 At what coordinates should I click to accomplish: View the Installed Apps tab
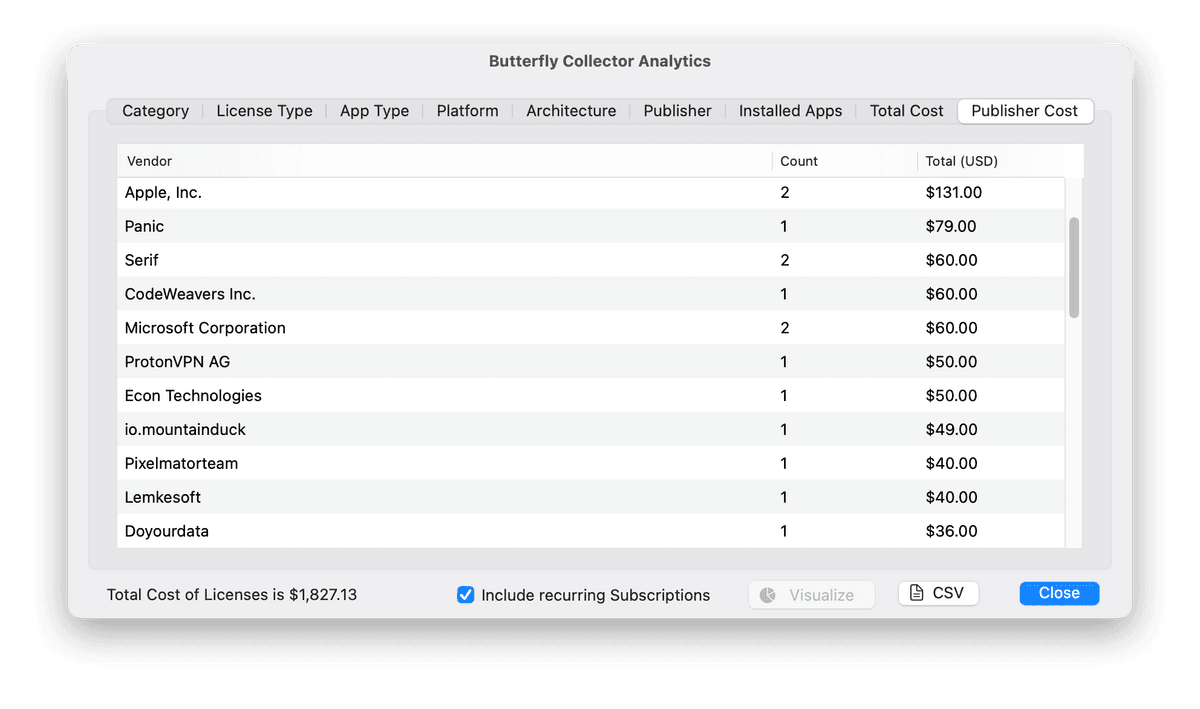click(790, 111)
